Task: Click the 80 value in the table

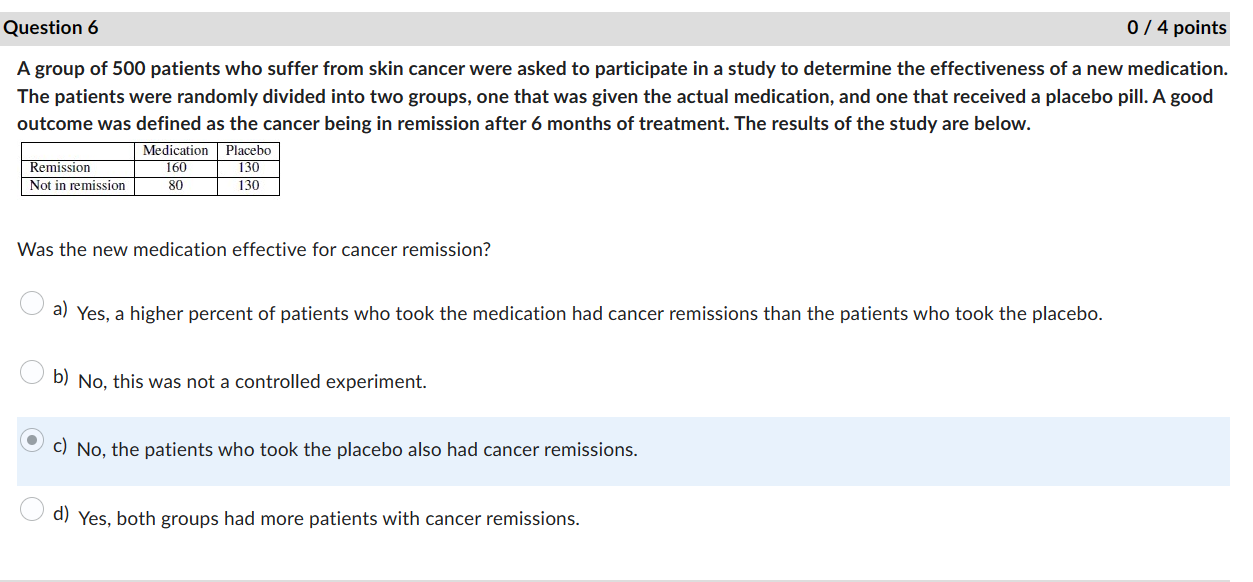Action: click(x=175, y=185)
